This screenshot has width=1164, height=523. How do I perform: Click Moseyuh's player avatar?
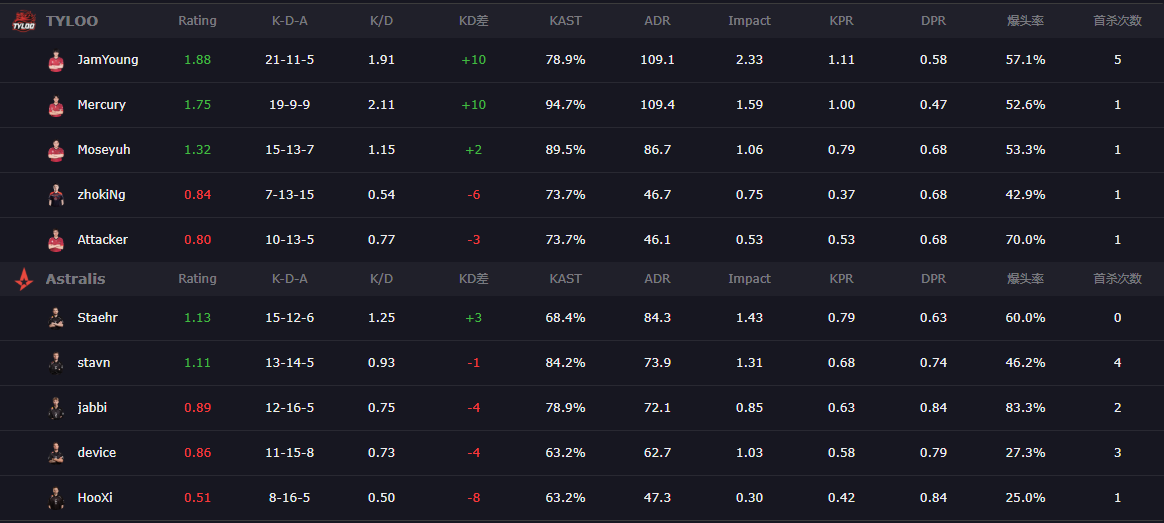click(56, 150)
